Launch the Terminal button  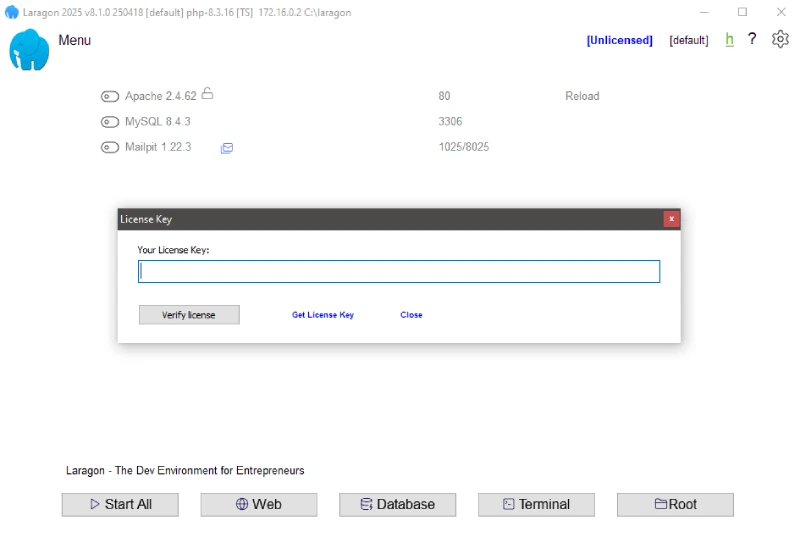click(x=536, y=505)
